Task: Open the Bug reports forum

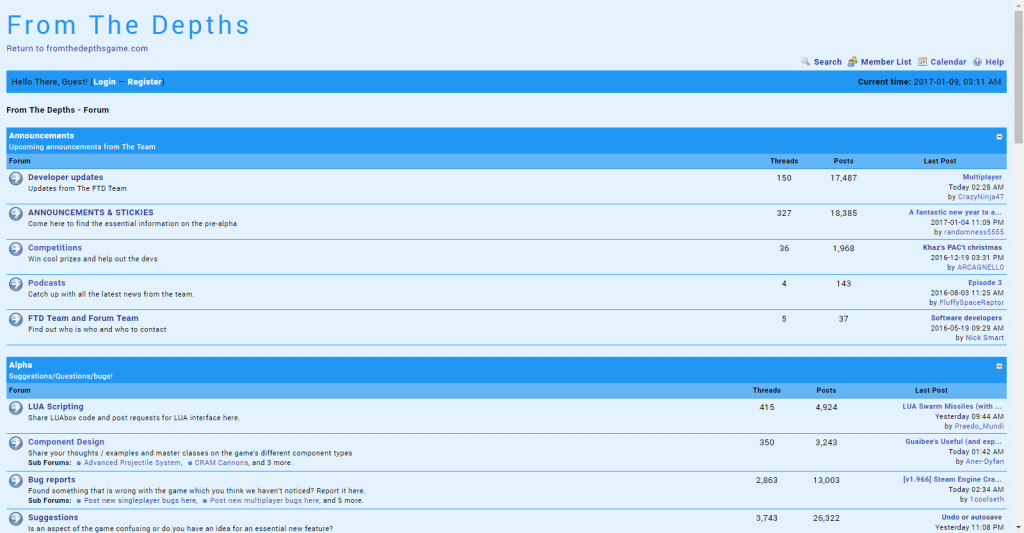Action: 52,479
